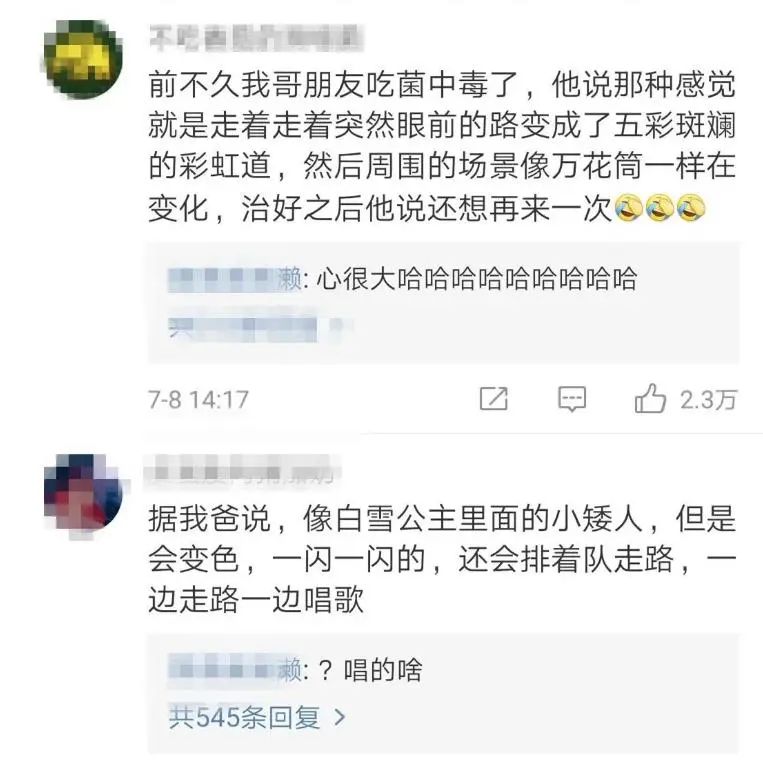Select the reply text ？唱的啥
Image resolution: width=763 pixels, height=761 pixels.
[x=370, y=670]
